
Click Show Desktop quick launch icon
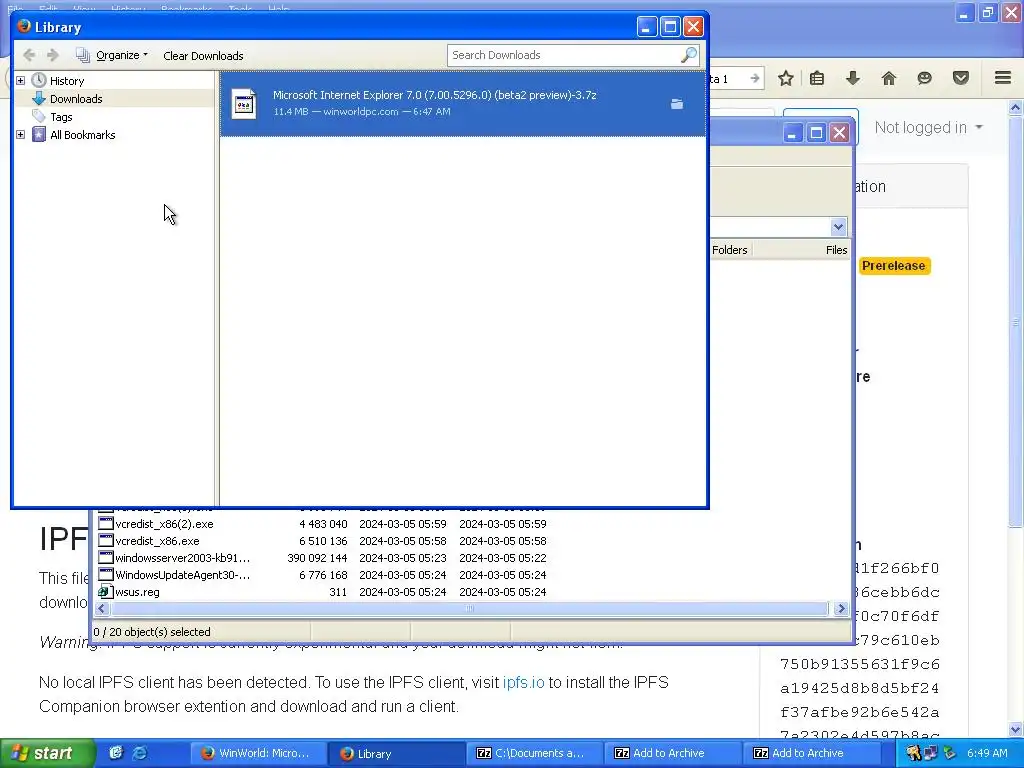coord(116,753)
